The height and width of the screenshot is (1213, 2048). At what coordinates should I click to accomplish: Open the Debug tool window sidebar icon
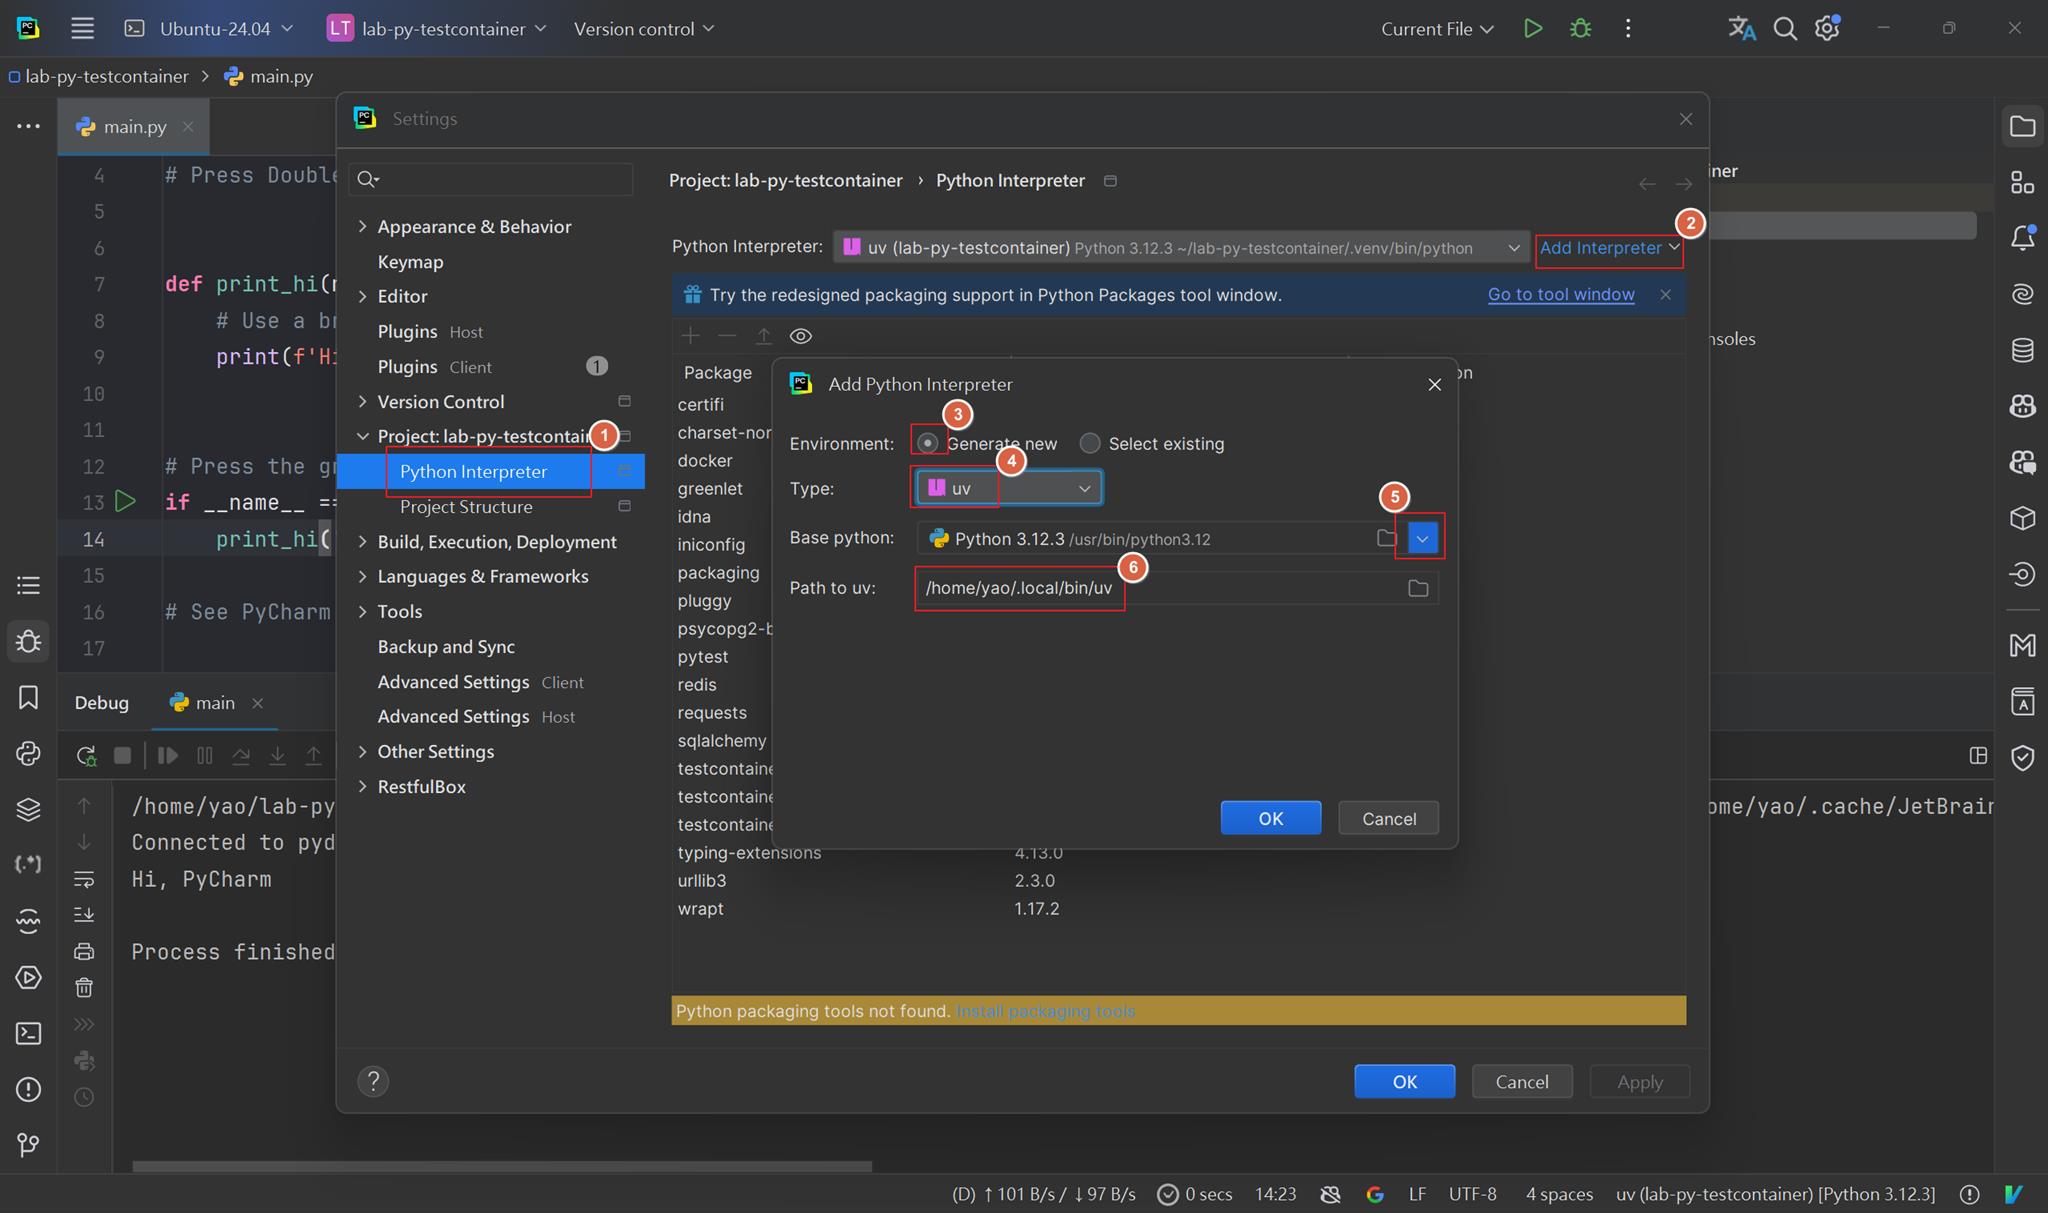click(28, 641)
